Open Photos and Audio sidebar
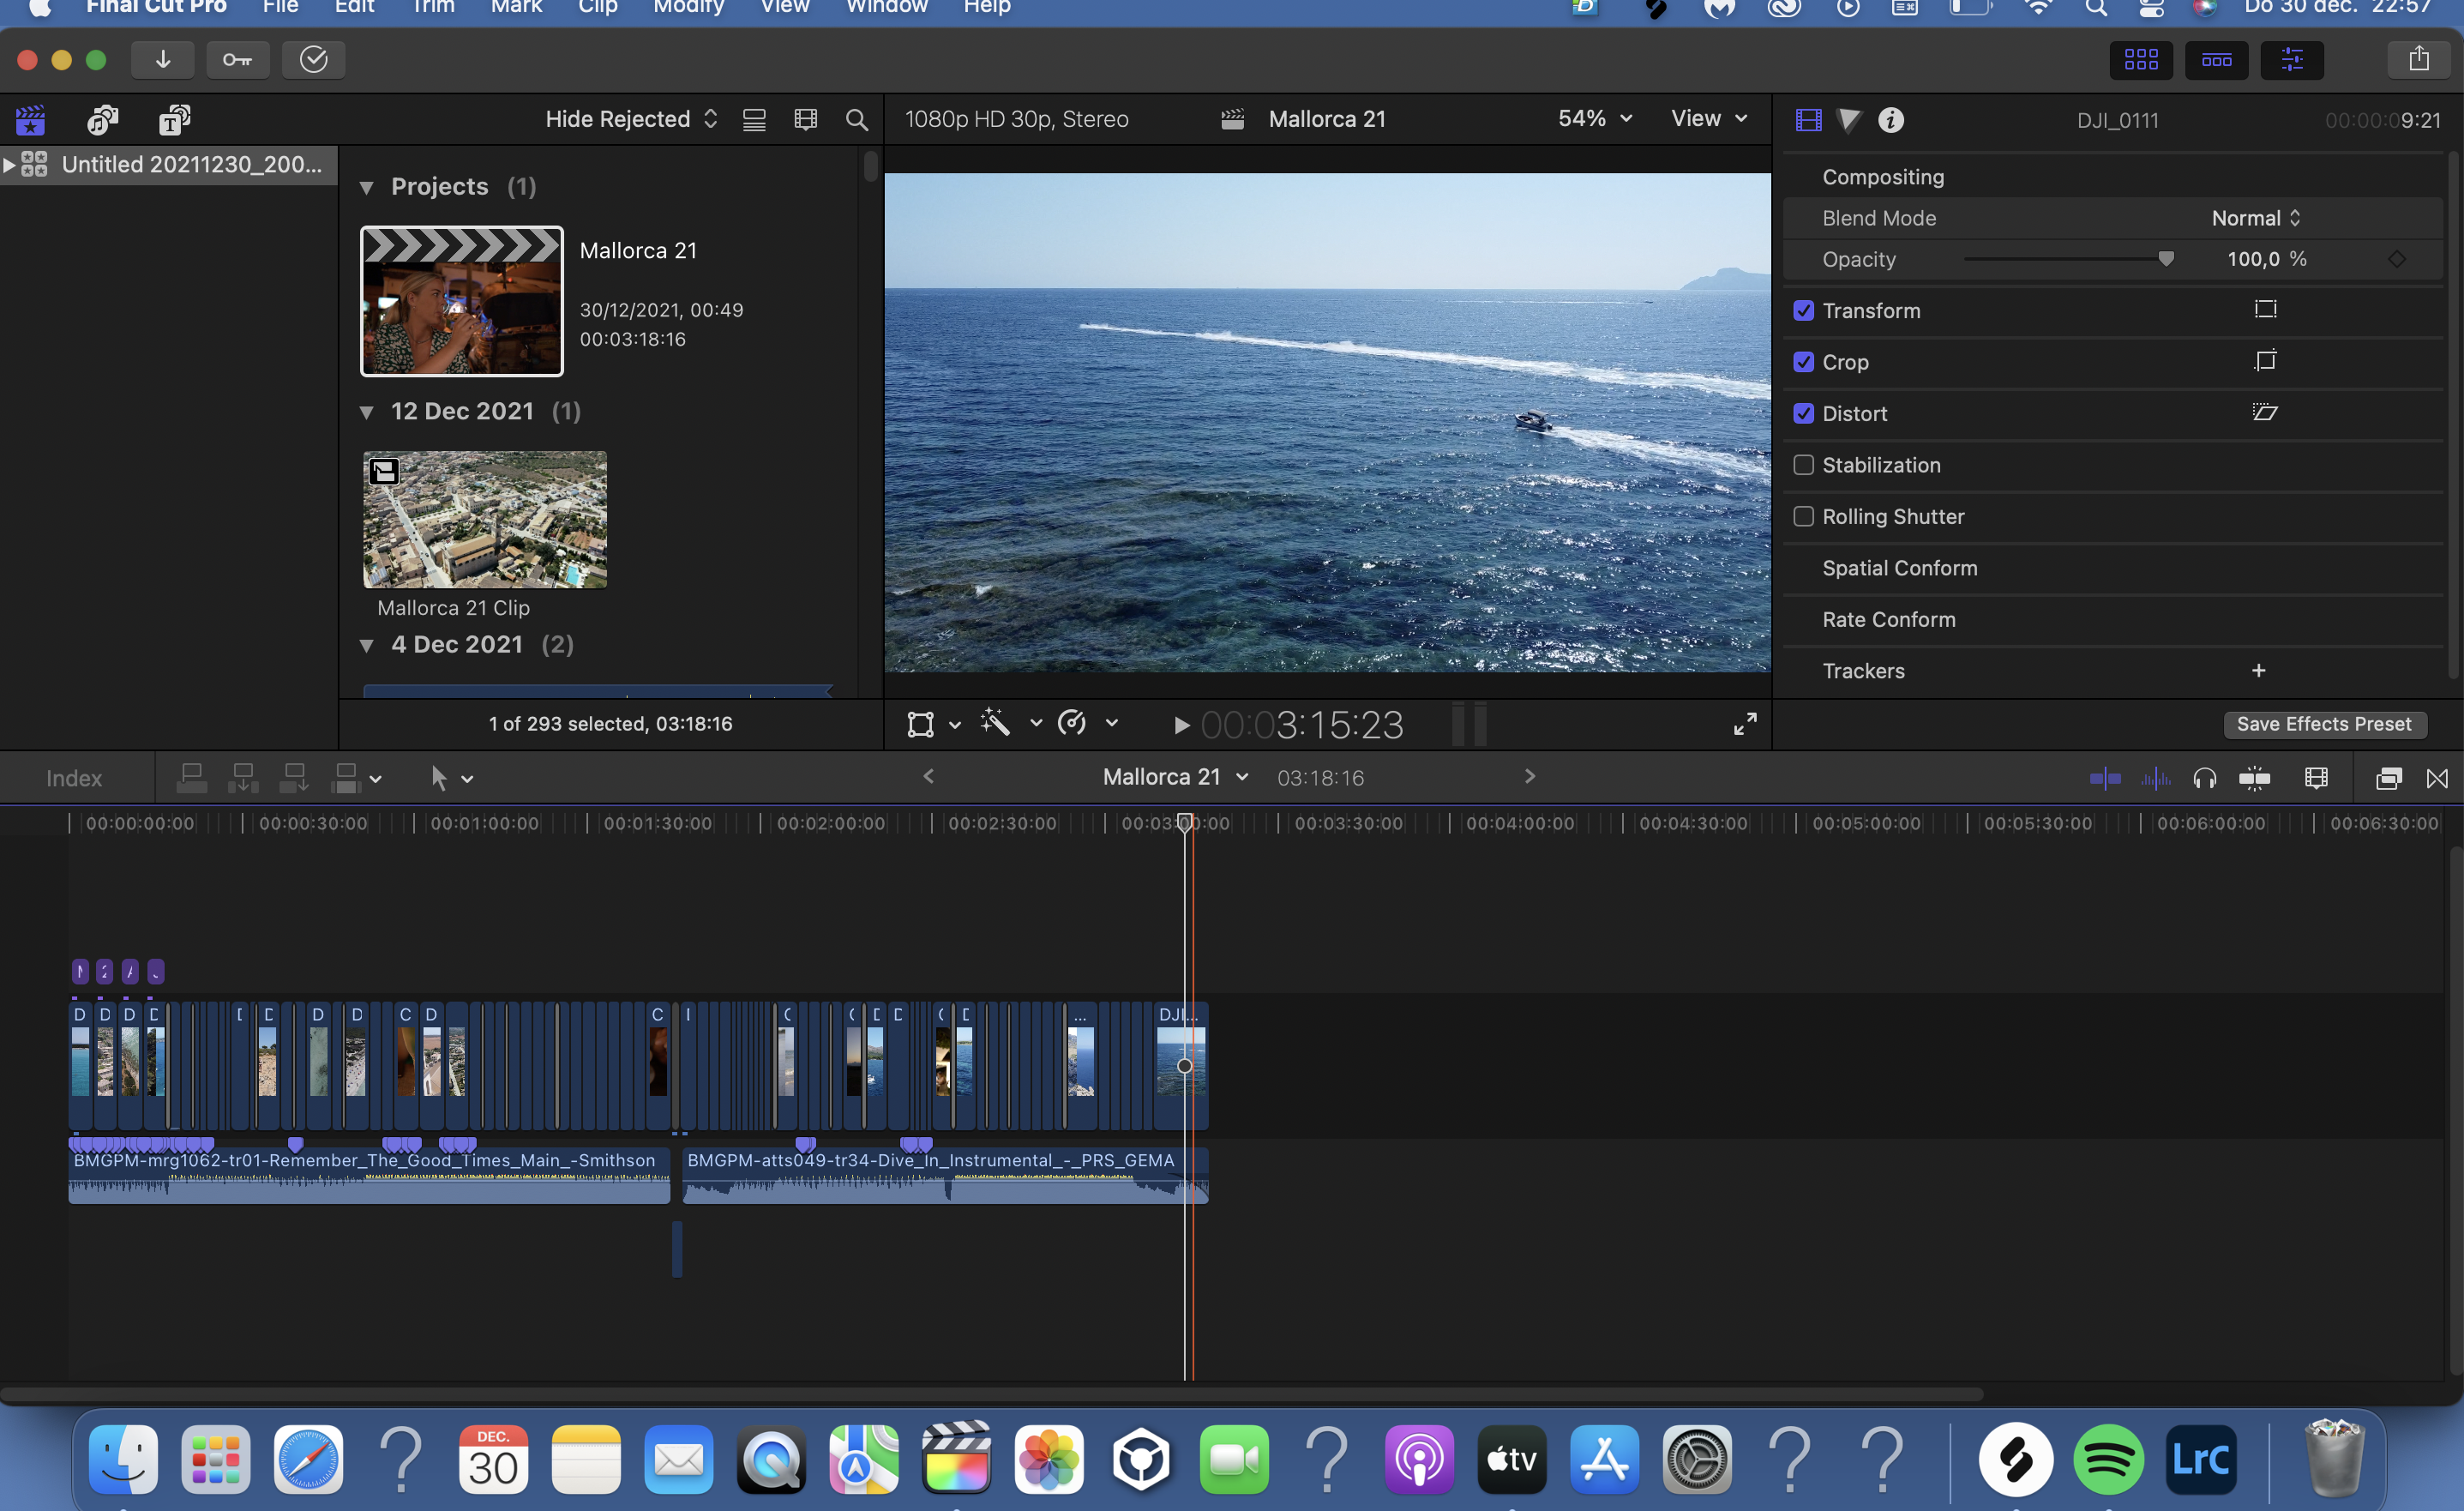Viewport: 2464px width, 1511px height. tap(102, 120)
